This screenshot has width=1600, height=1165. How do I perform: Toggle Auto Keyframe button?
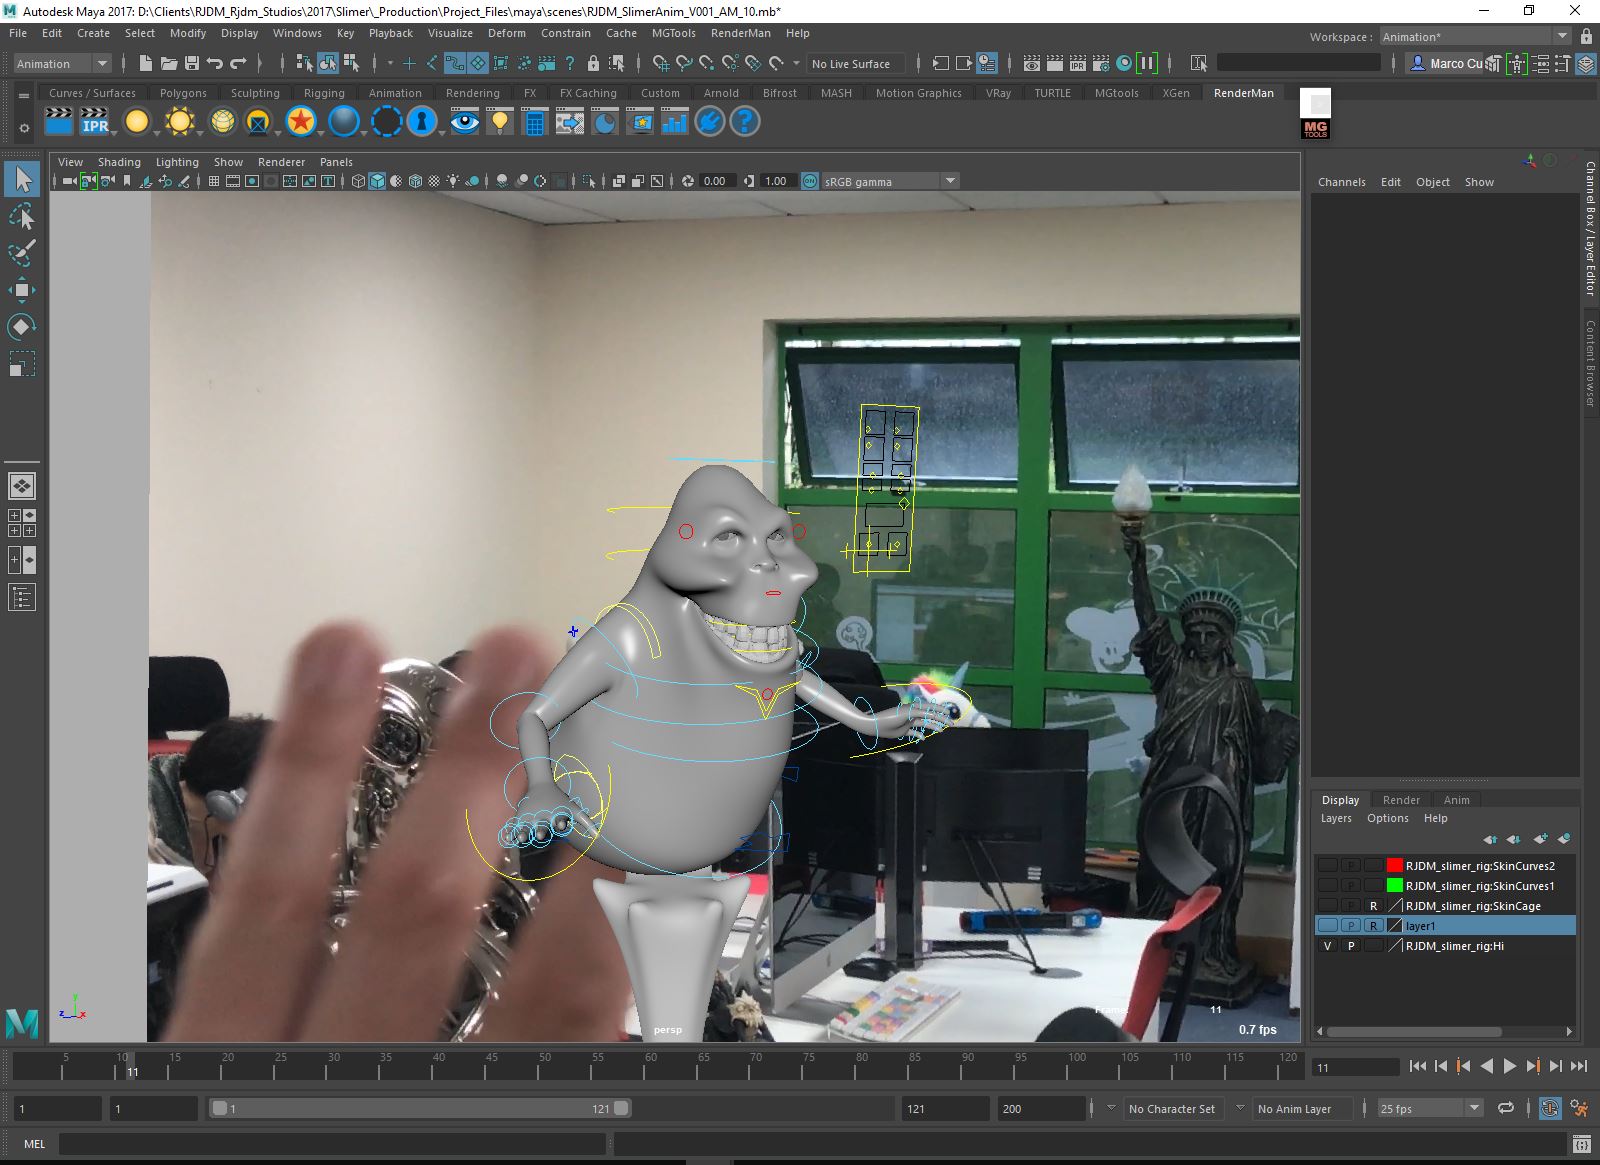[1549, 1107]
